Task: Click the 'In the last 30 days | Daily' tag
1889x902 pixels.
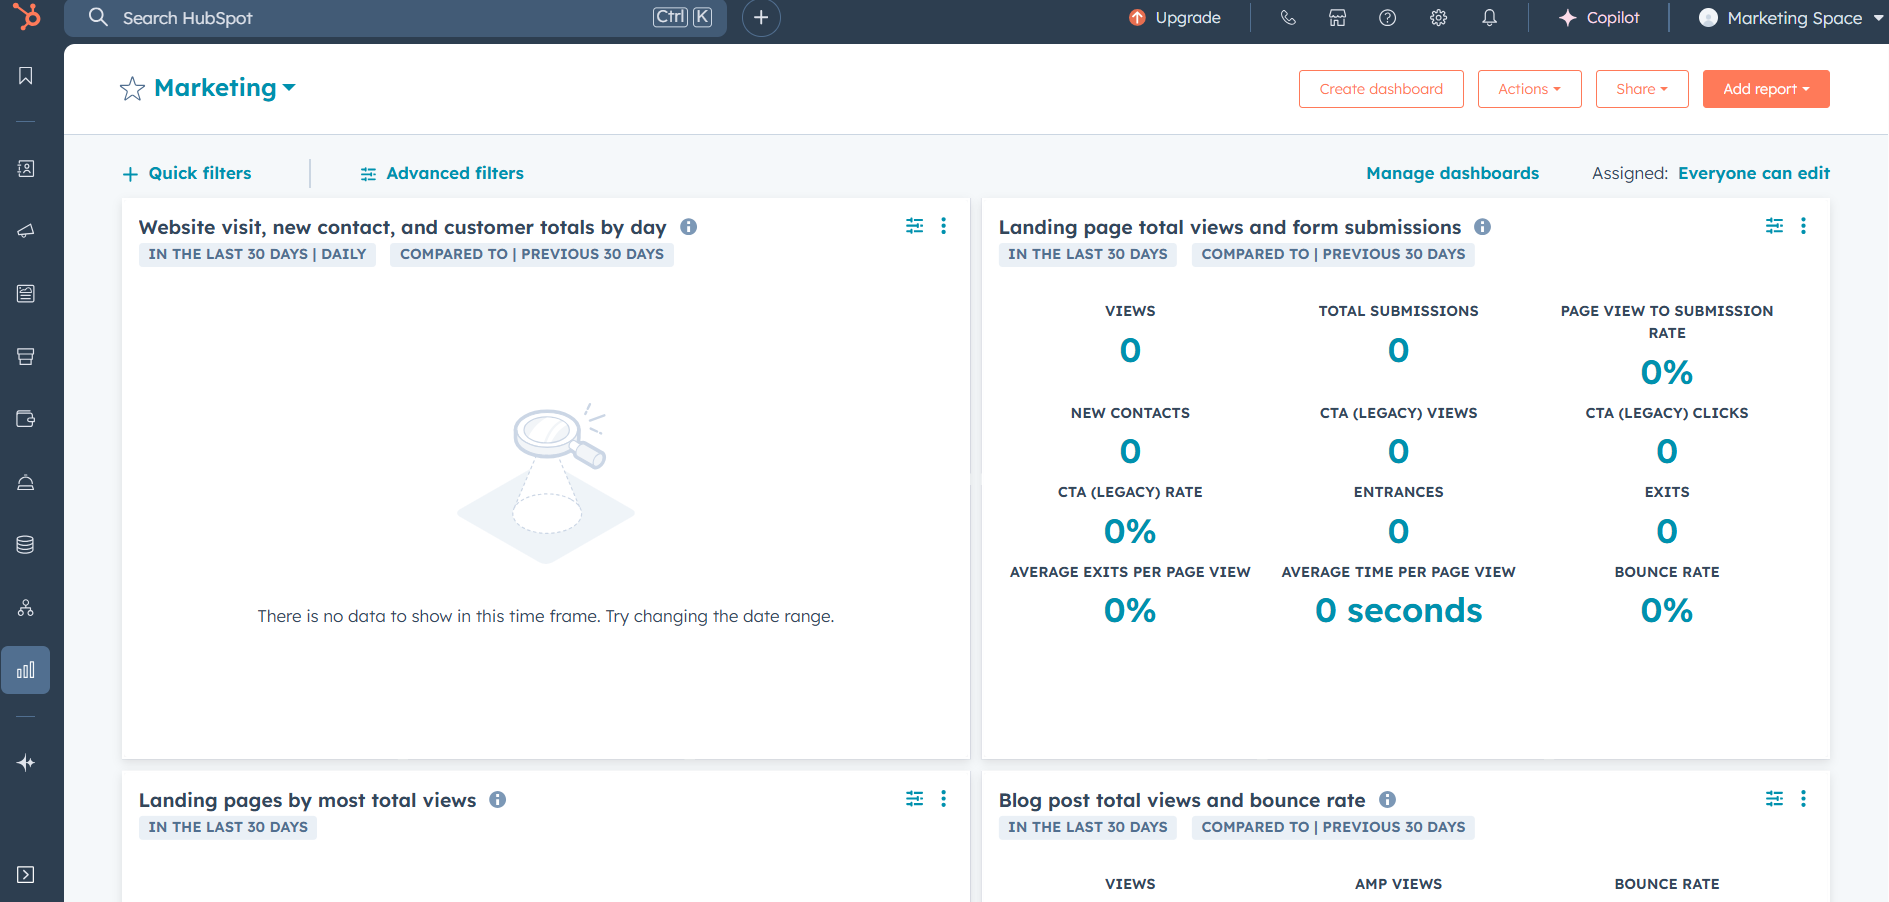Action: pos(257,254)
